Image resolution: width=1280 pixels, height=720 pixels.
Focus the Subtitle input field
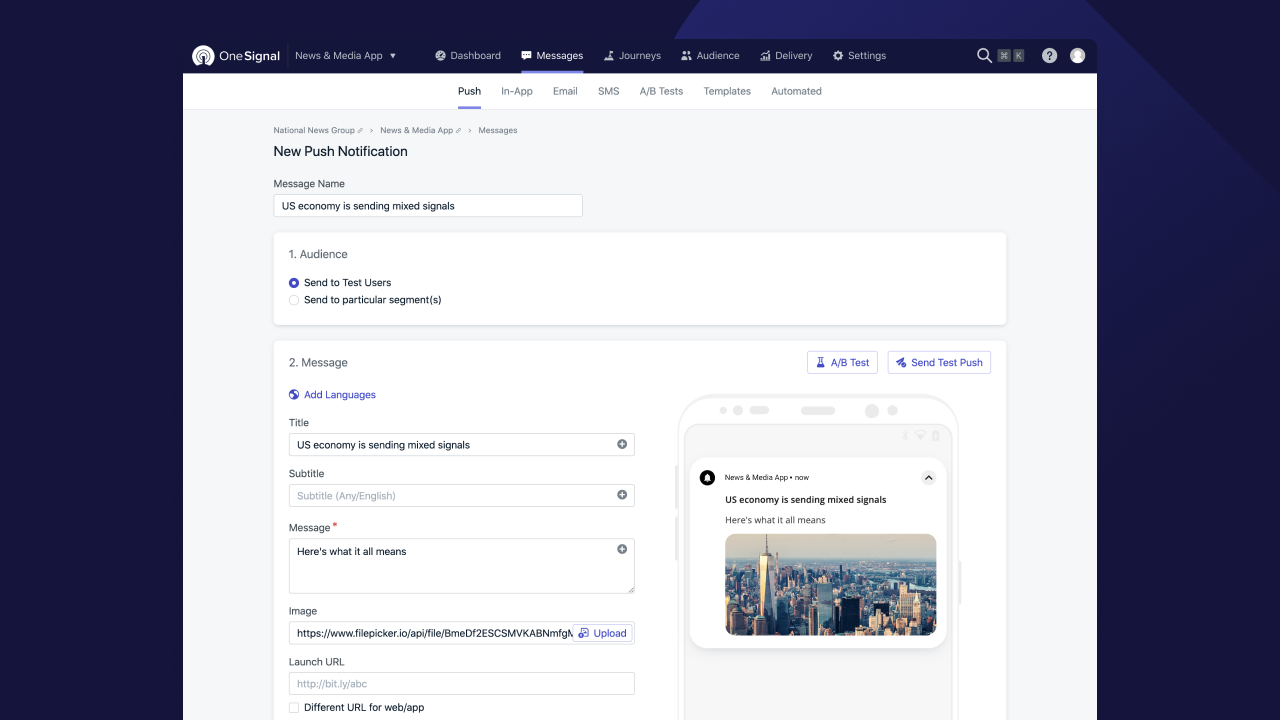(x=461, y=496)
